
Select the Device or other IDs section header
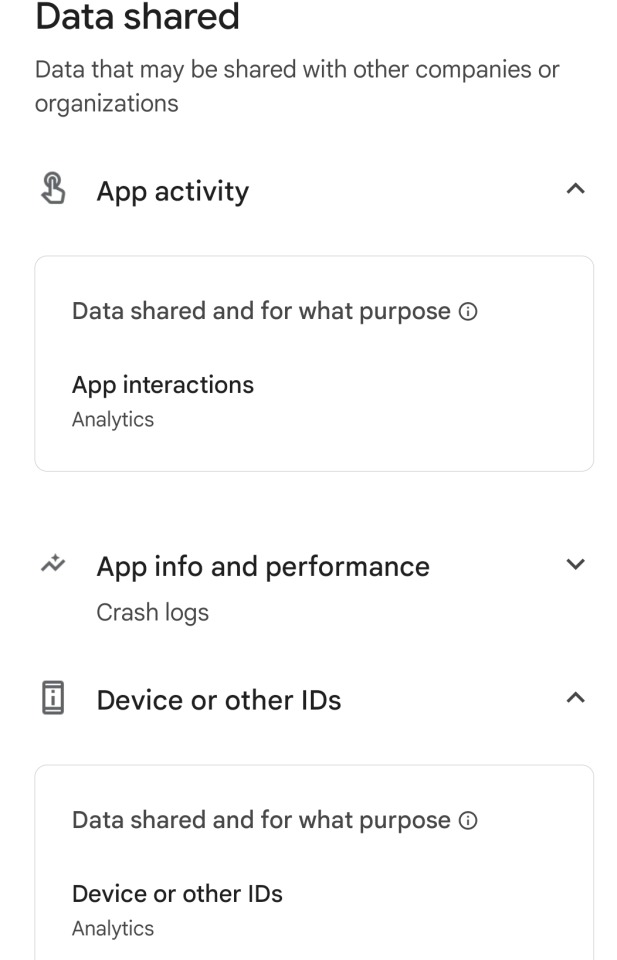pos(218,700)
